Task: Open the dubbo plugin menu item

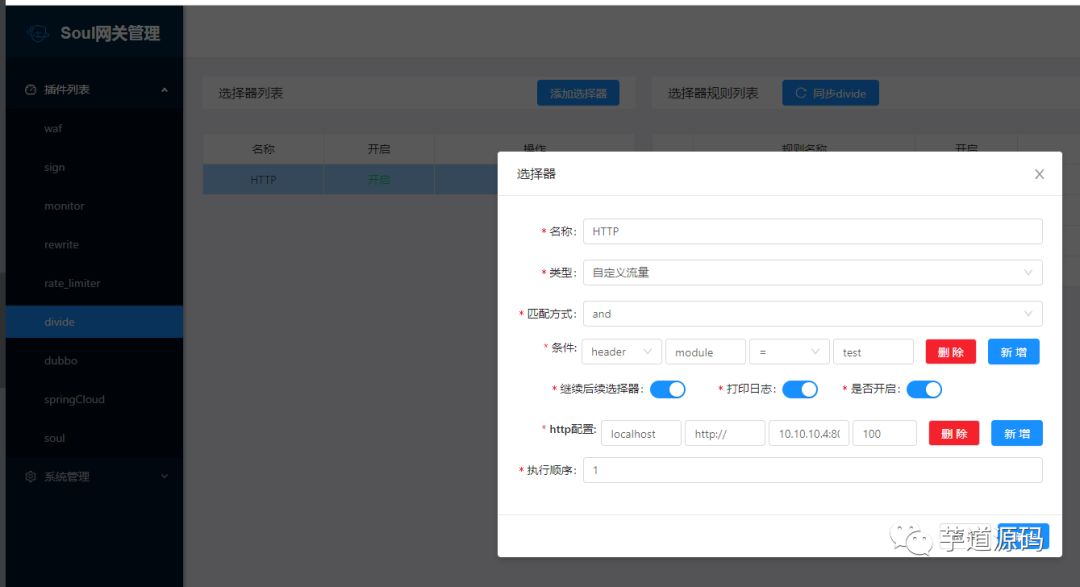Action: click(94, 360)
